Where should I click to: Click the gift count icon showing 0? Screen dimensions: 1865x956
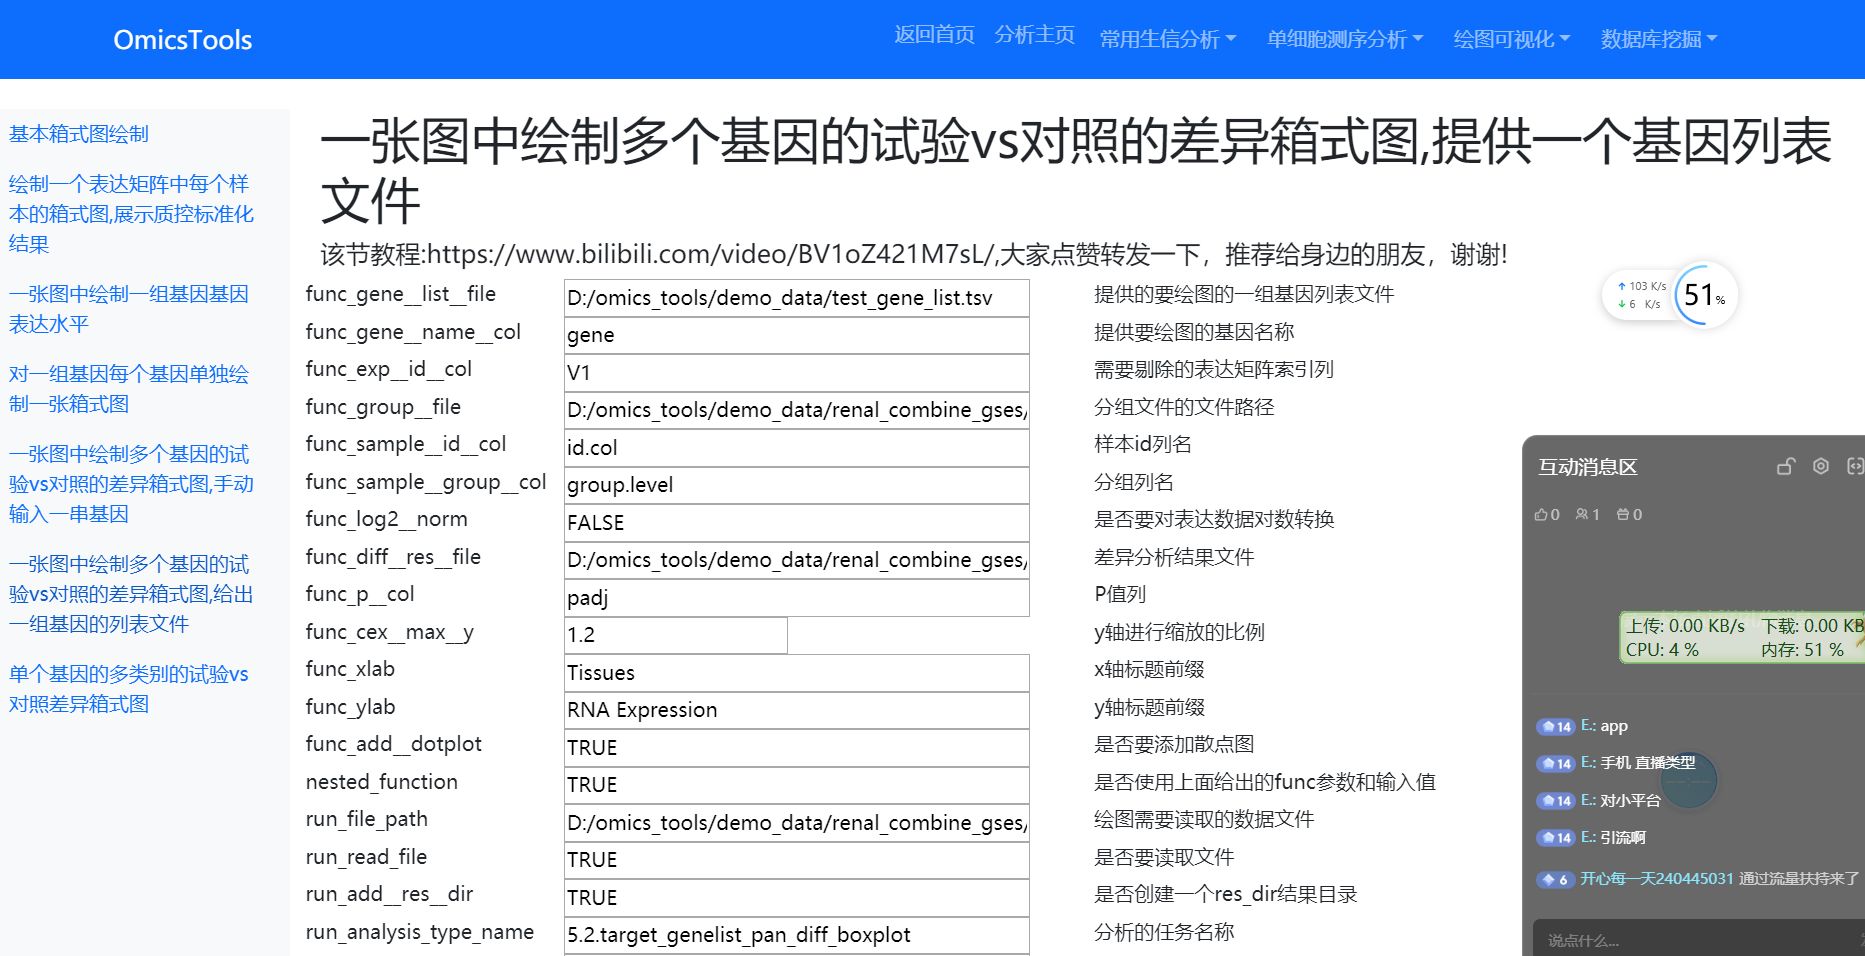pos(1623,514)
